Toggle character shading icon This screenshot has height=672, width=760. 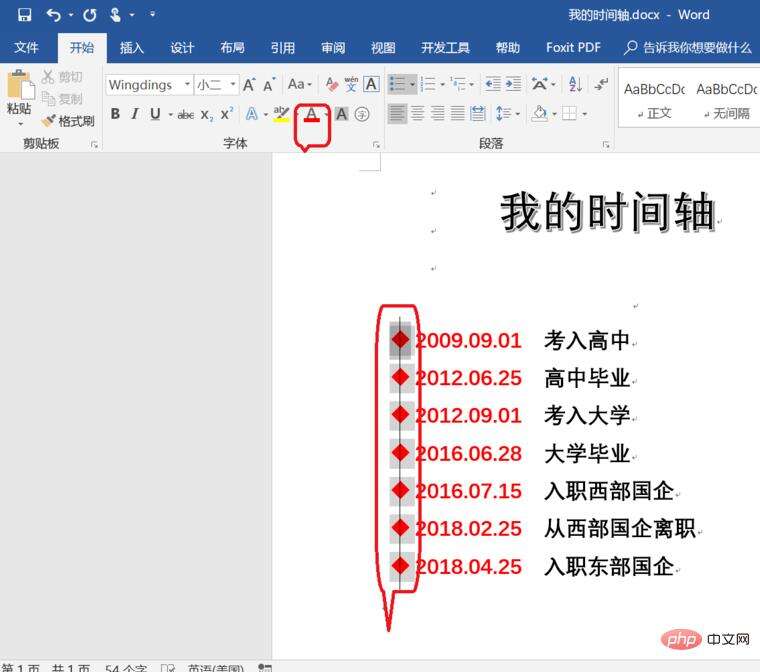[341, 114]
